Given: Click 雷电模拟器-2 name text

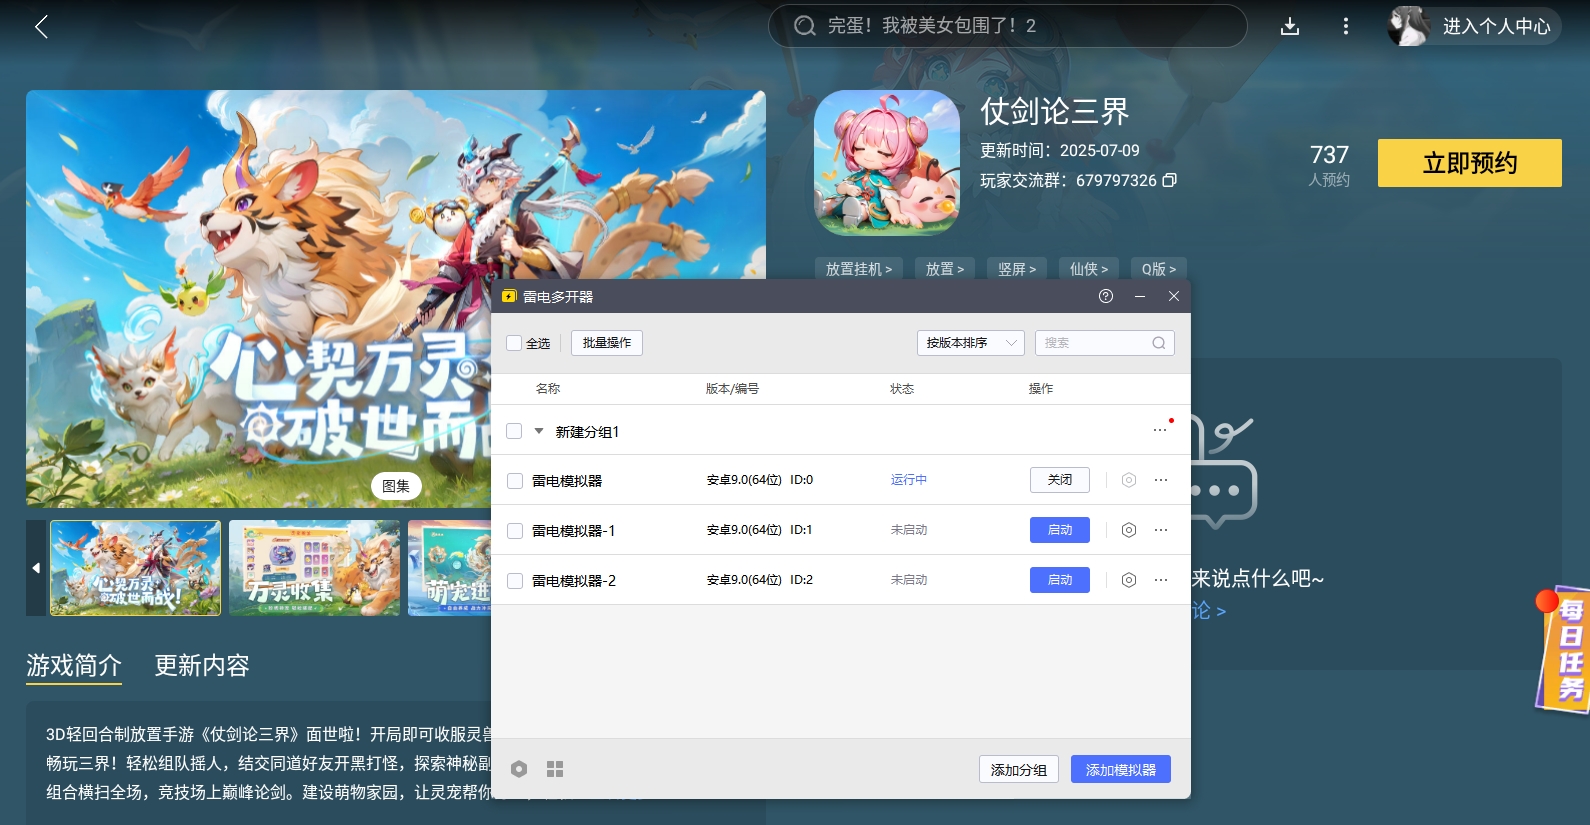Looking at the screenshot, I should tap(574, 581).
